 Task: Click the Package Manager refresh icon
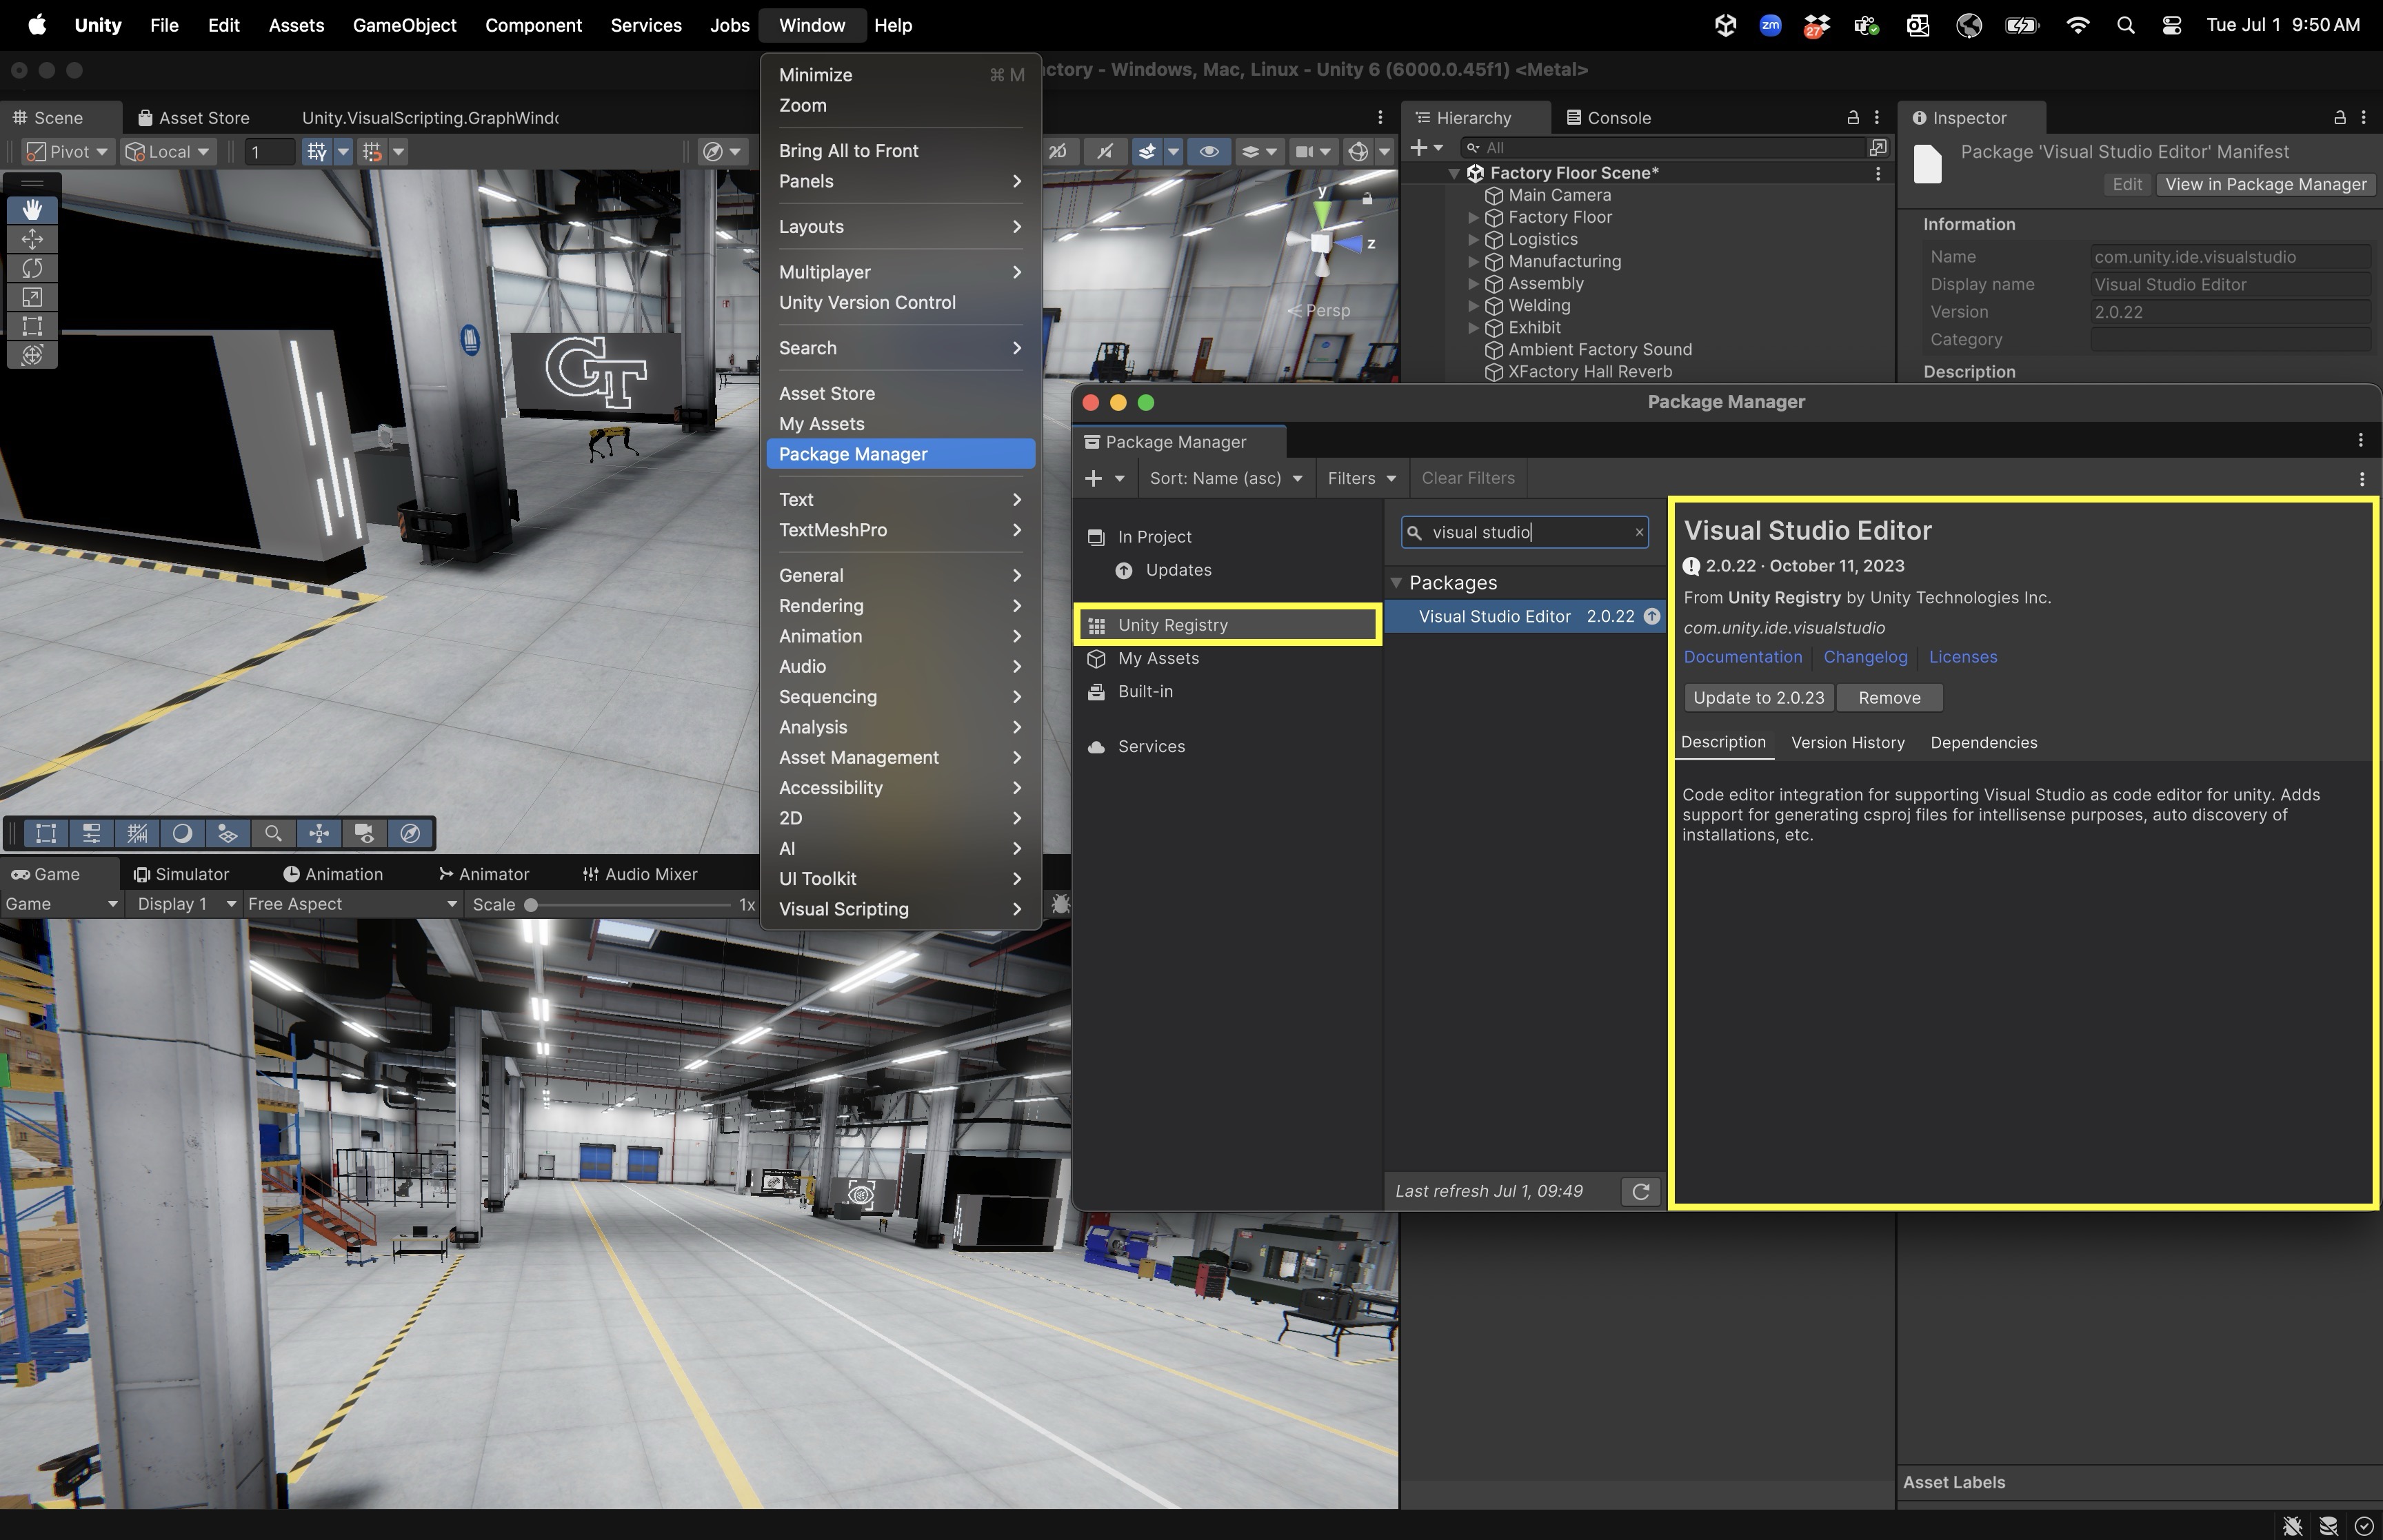tap(1640, 1191)
